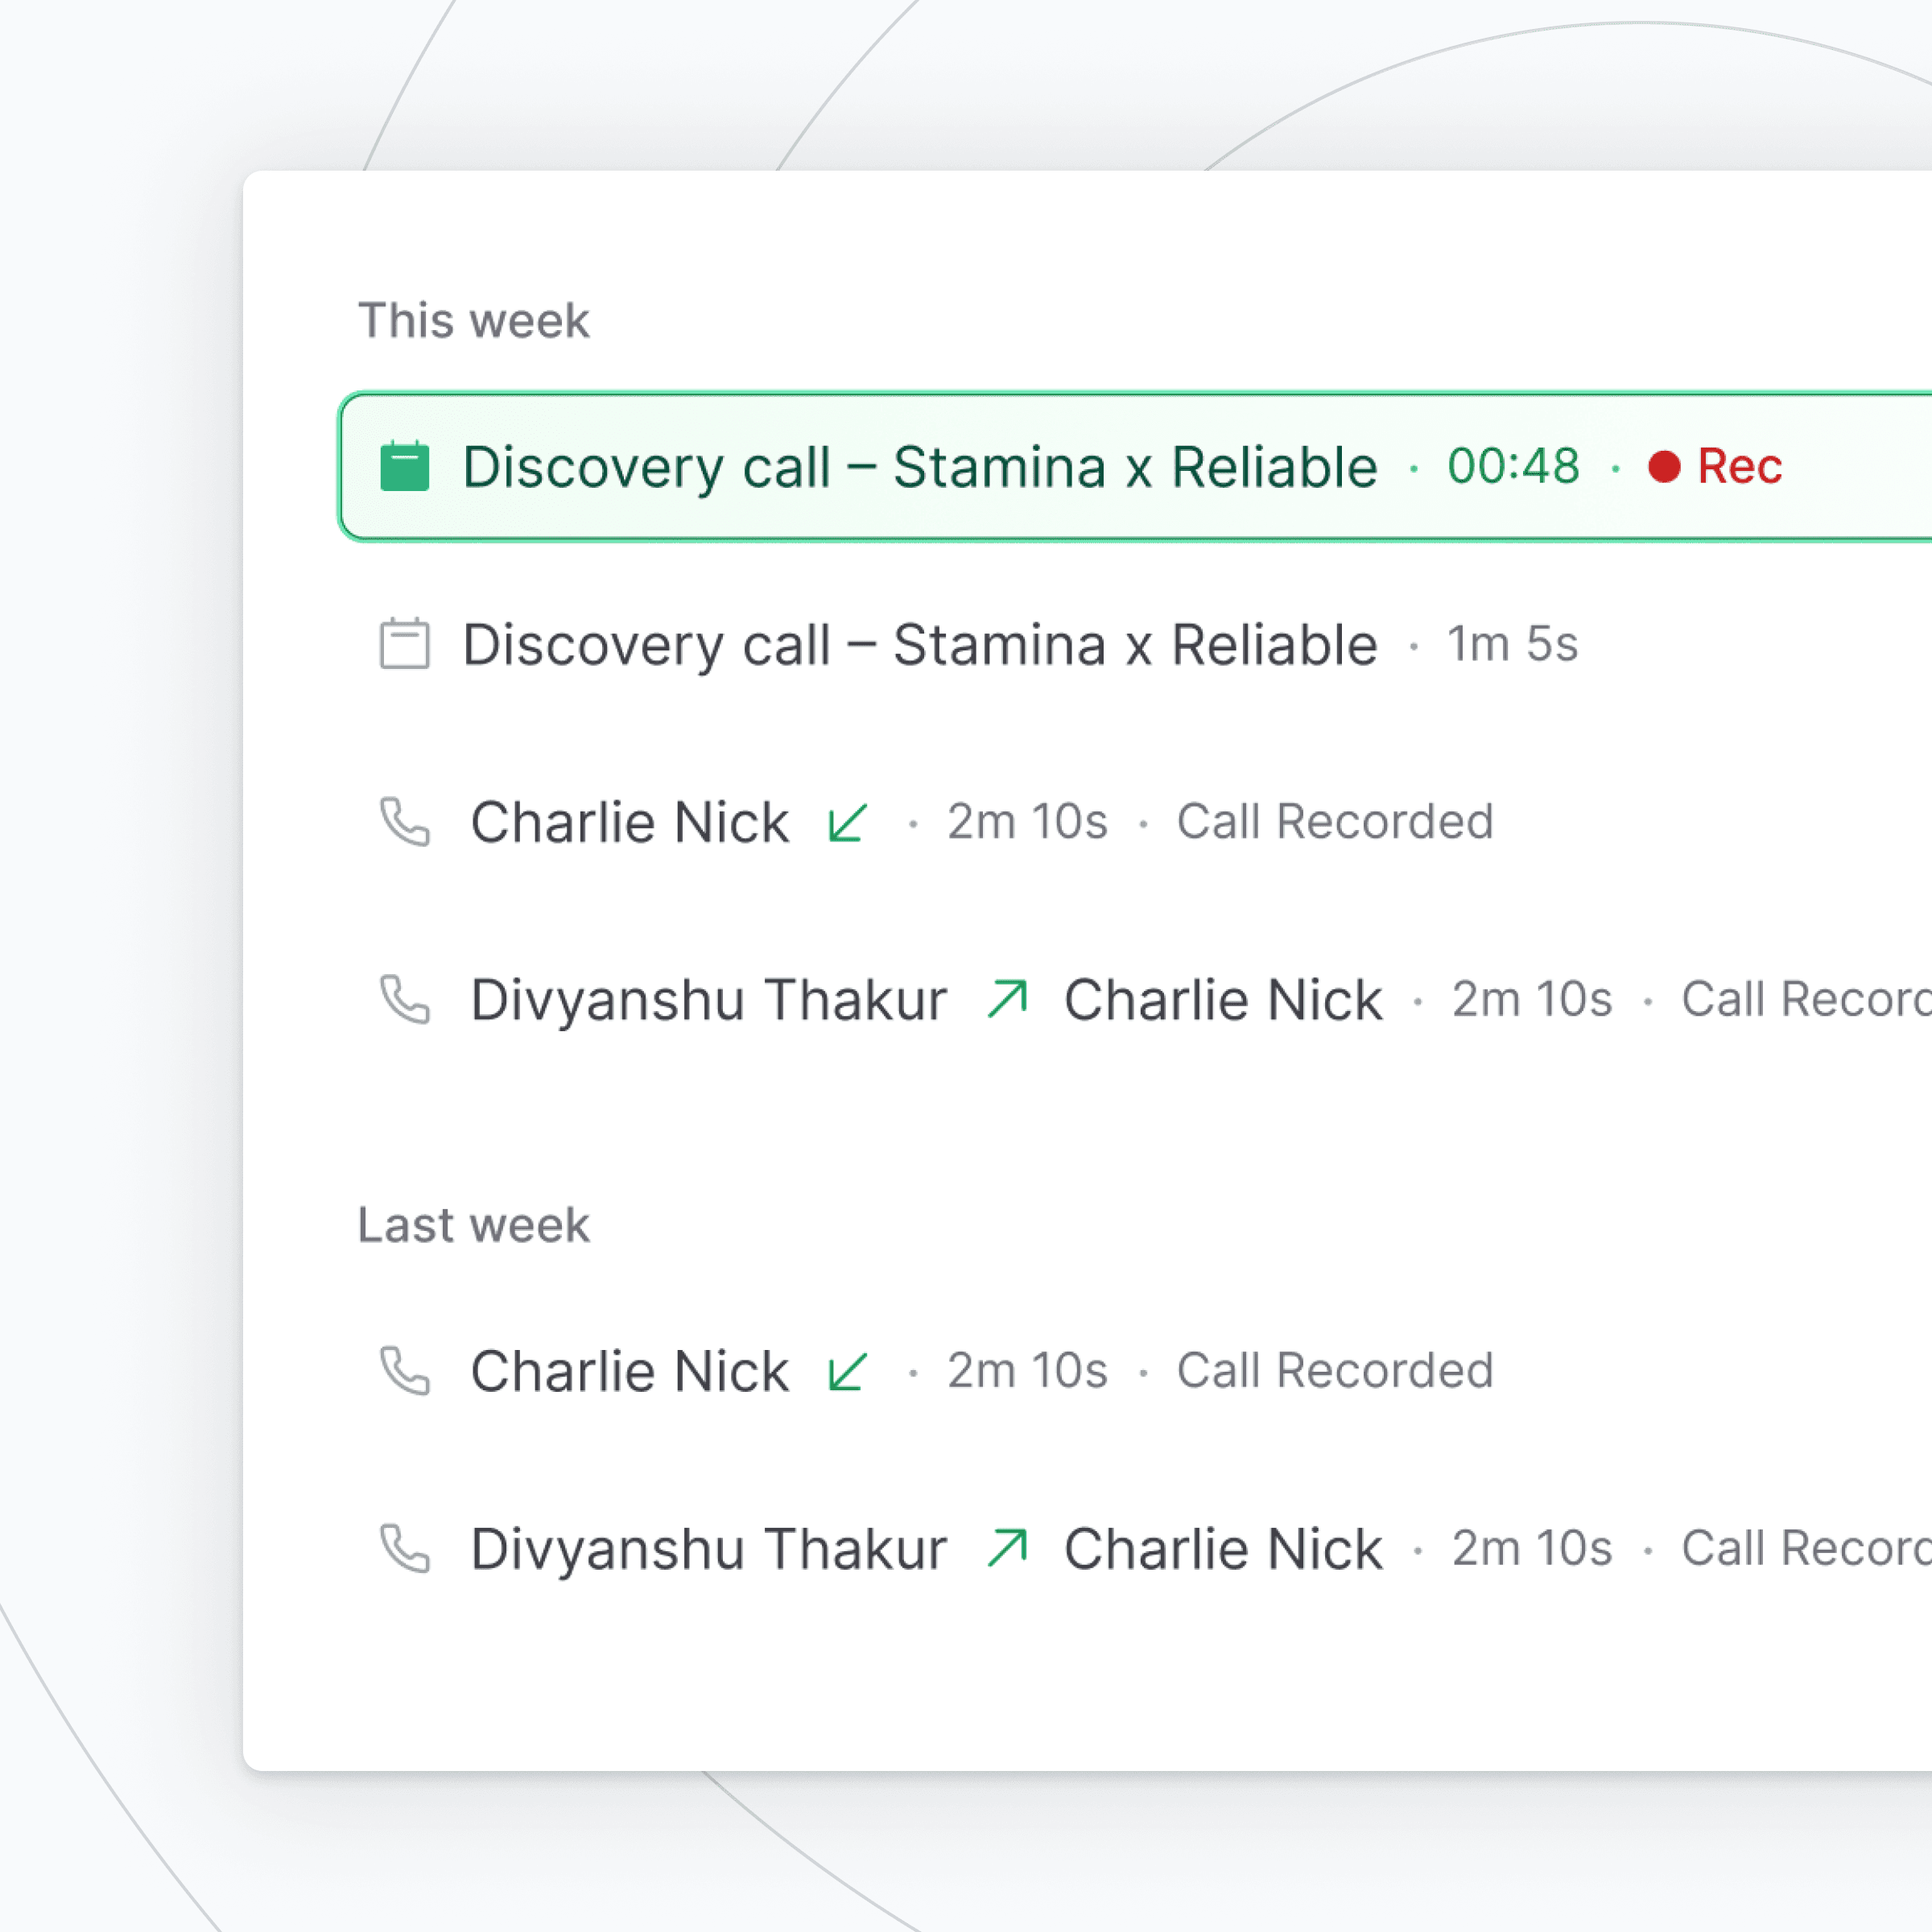Click phone icon of last week's Divyanshu Thakur call
The image size is (1932, 1932).
point(405,1548)
